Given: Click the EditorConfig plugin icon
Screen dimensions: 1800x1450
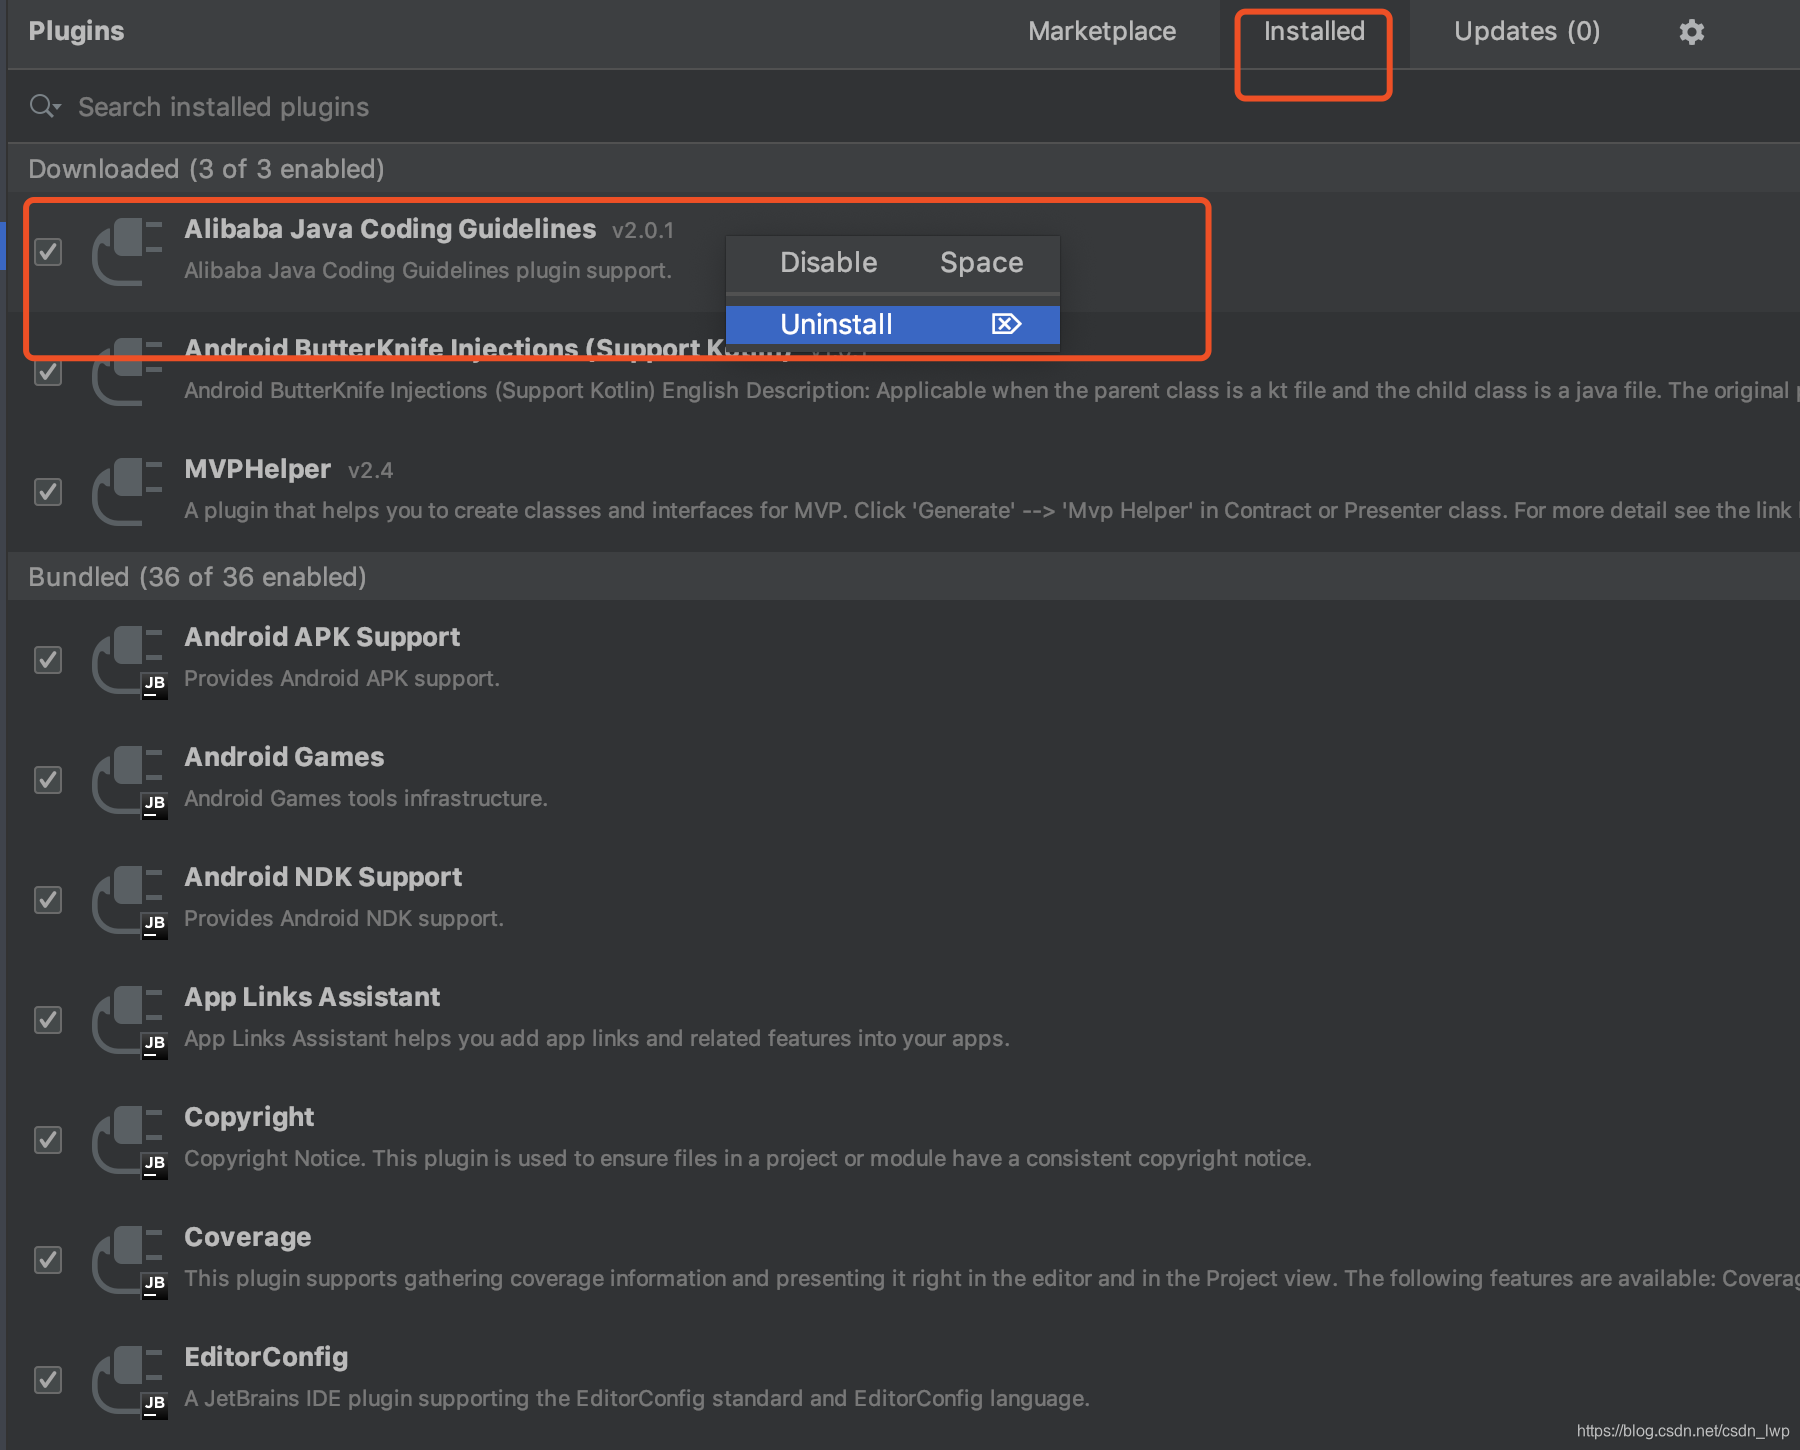Looking at the screenshot, I should [x=128, y=1380].
